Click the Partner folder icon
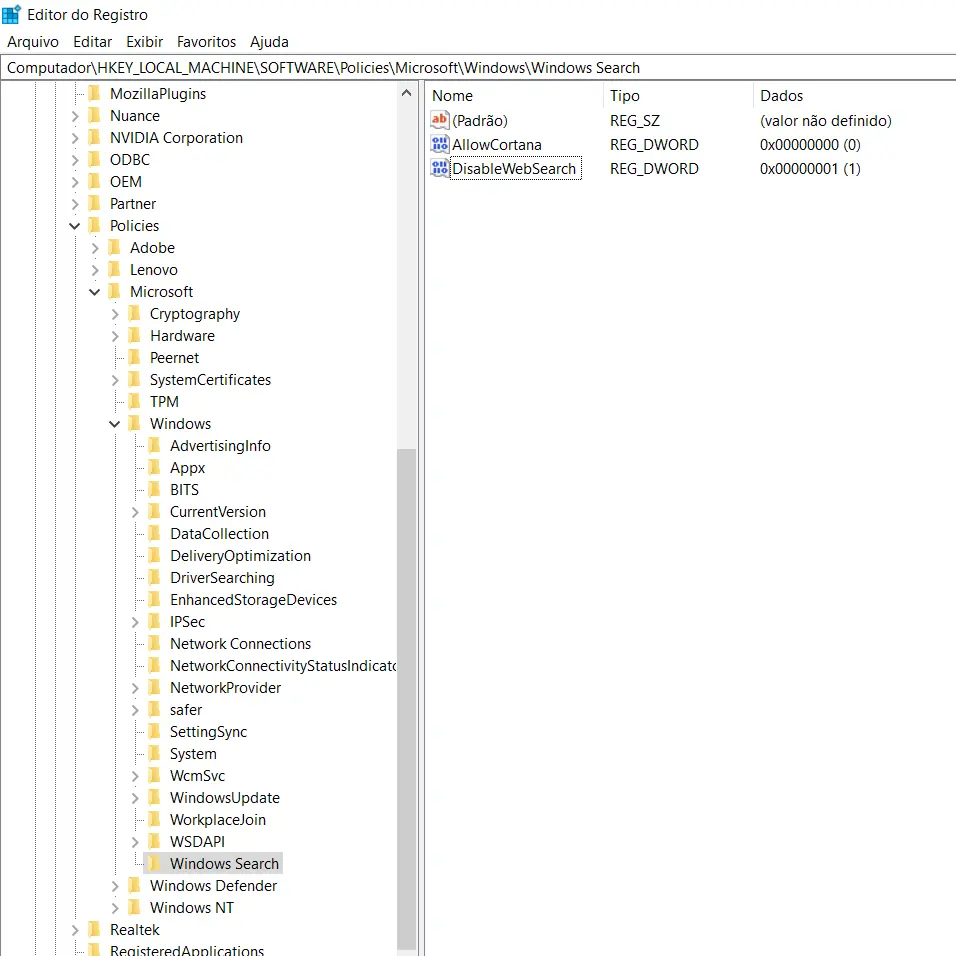 (x=95, y=203)
